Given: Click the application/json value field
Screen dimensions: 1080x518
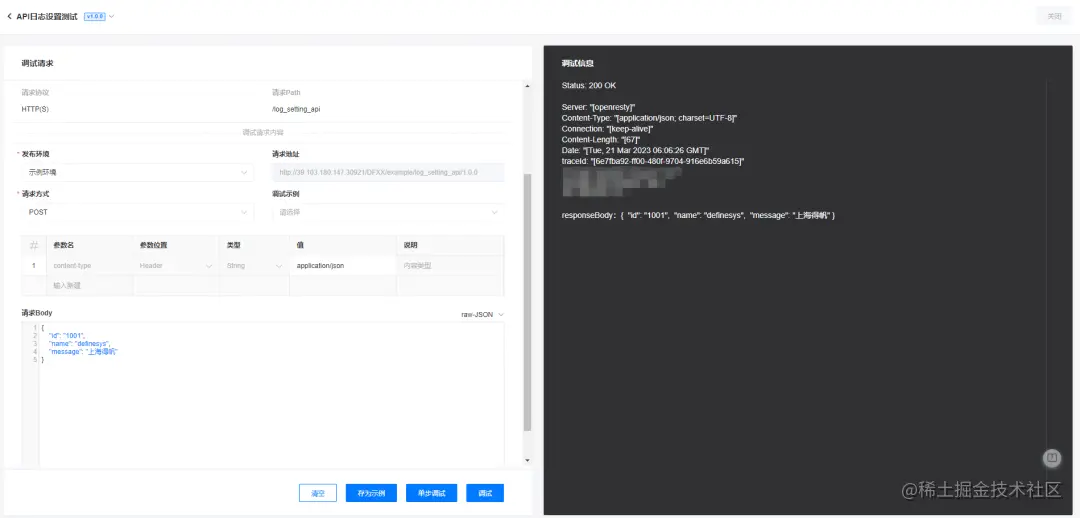Looking at the screenshot, I should [x=343, y=265].
